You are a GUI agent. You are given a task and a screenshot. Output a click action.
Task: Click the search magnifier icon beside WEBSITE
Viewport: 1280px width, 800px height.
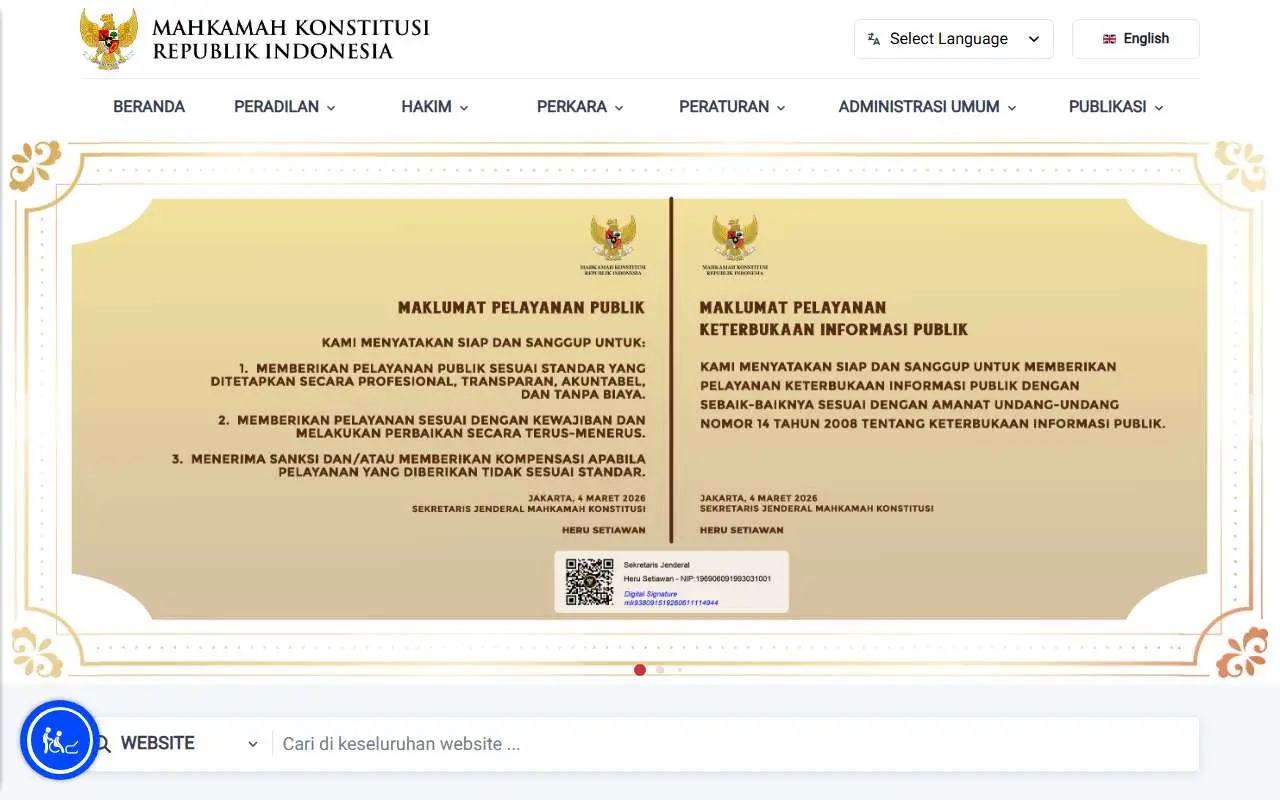(x=102, y=744)
